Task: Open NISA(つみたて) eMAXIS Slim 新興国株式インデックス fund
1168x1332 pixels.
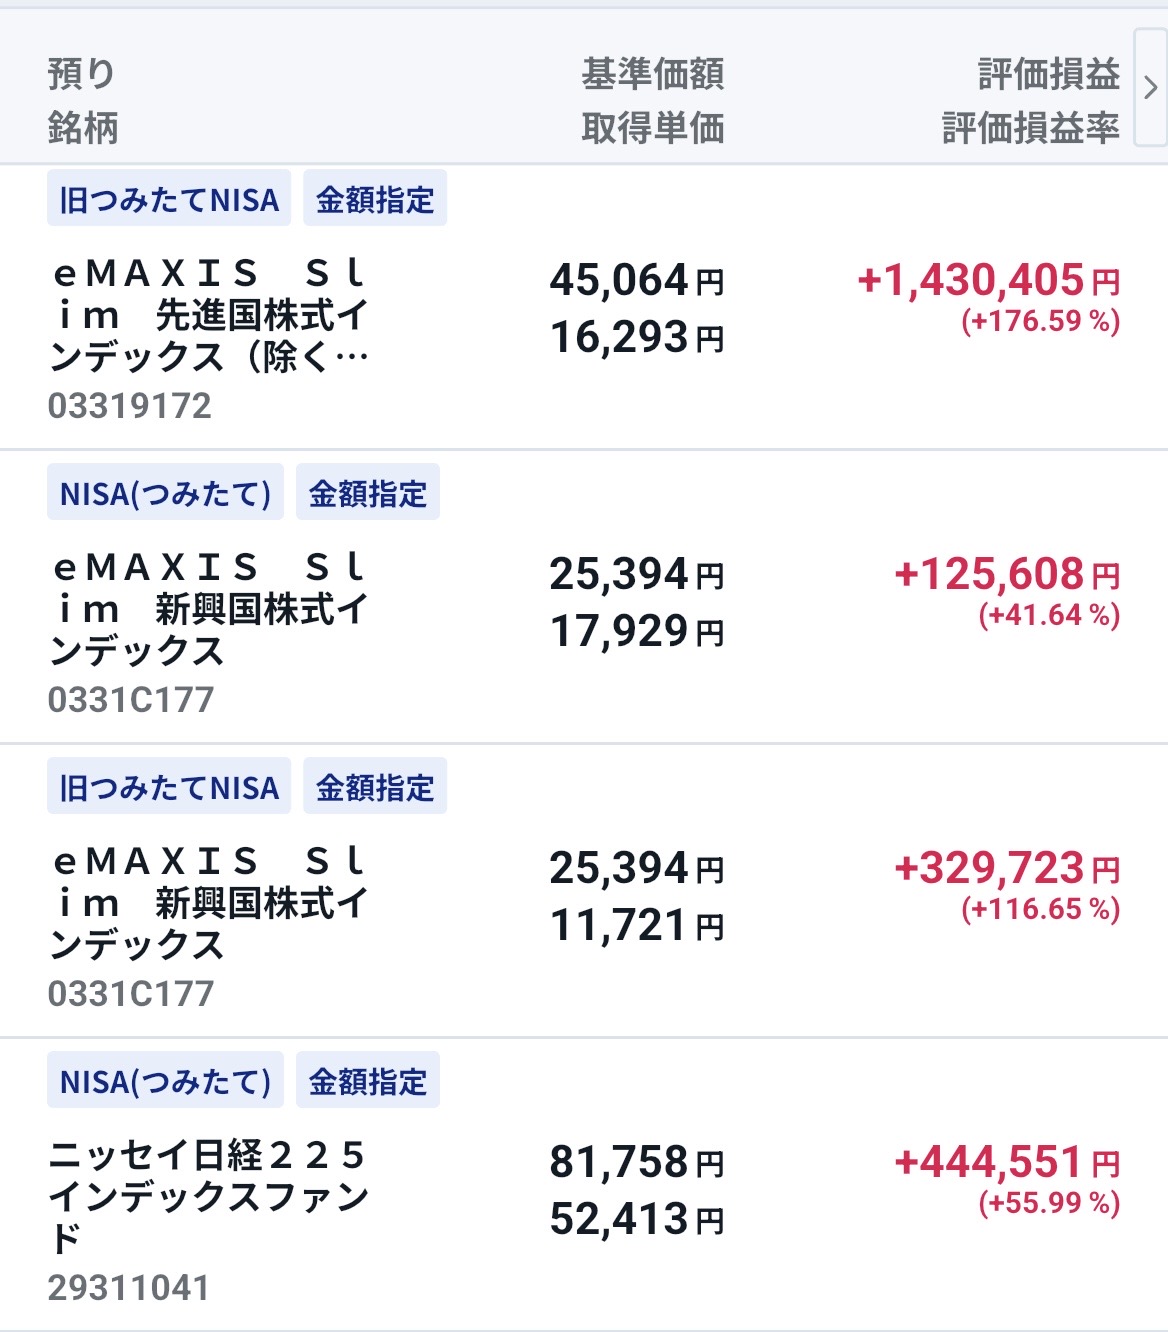Action: coord(584,597)
